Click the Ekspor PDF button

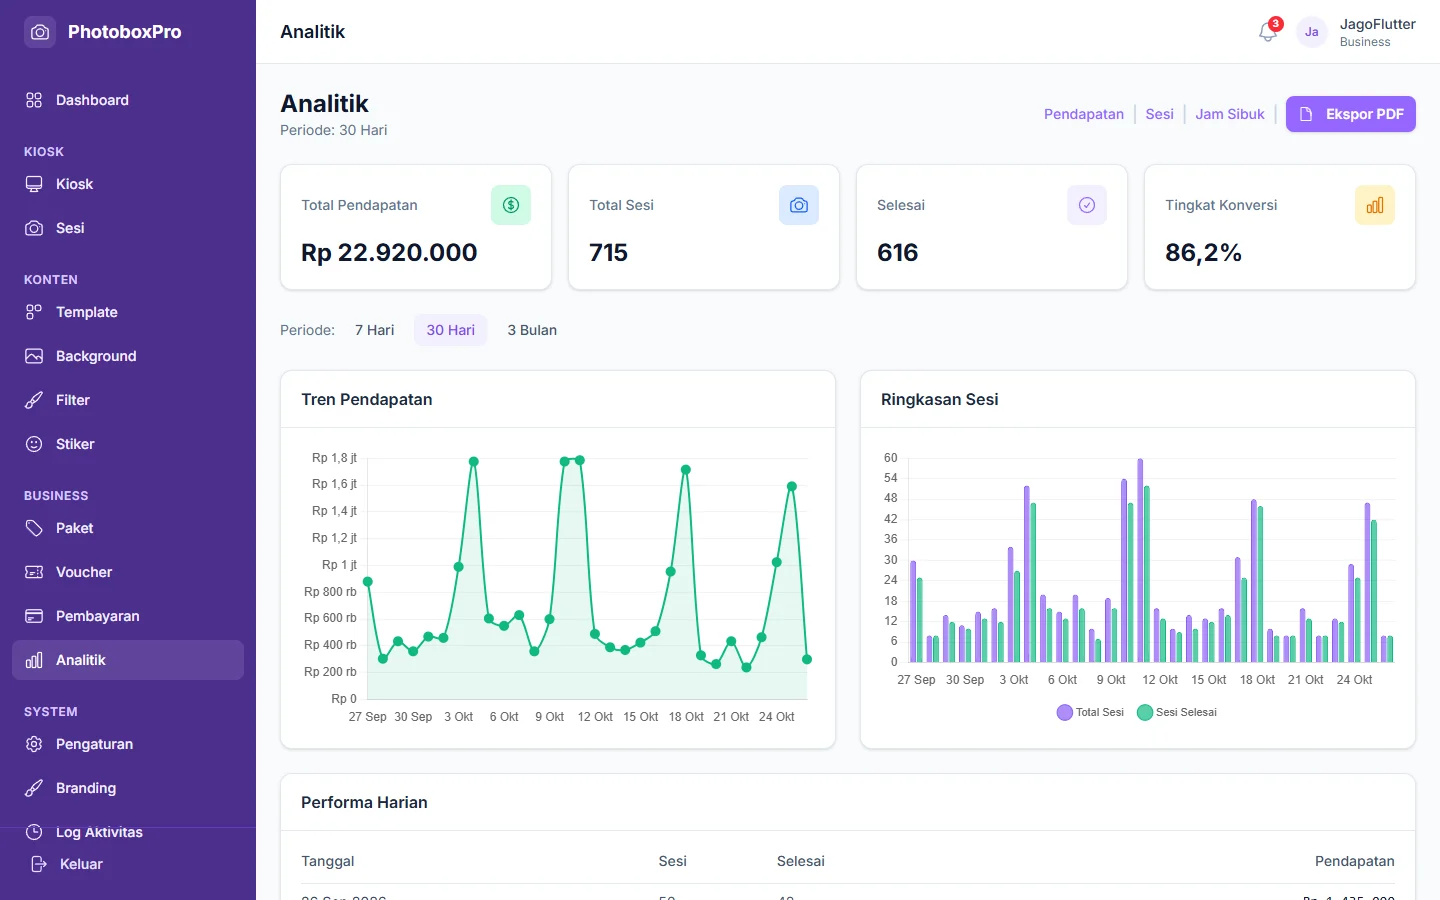1351,114
